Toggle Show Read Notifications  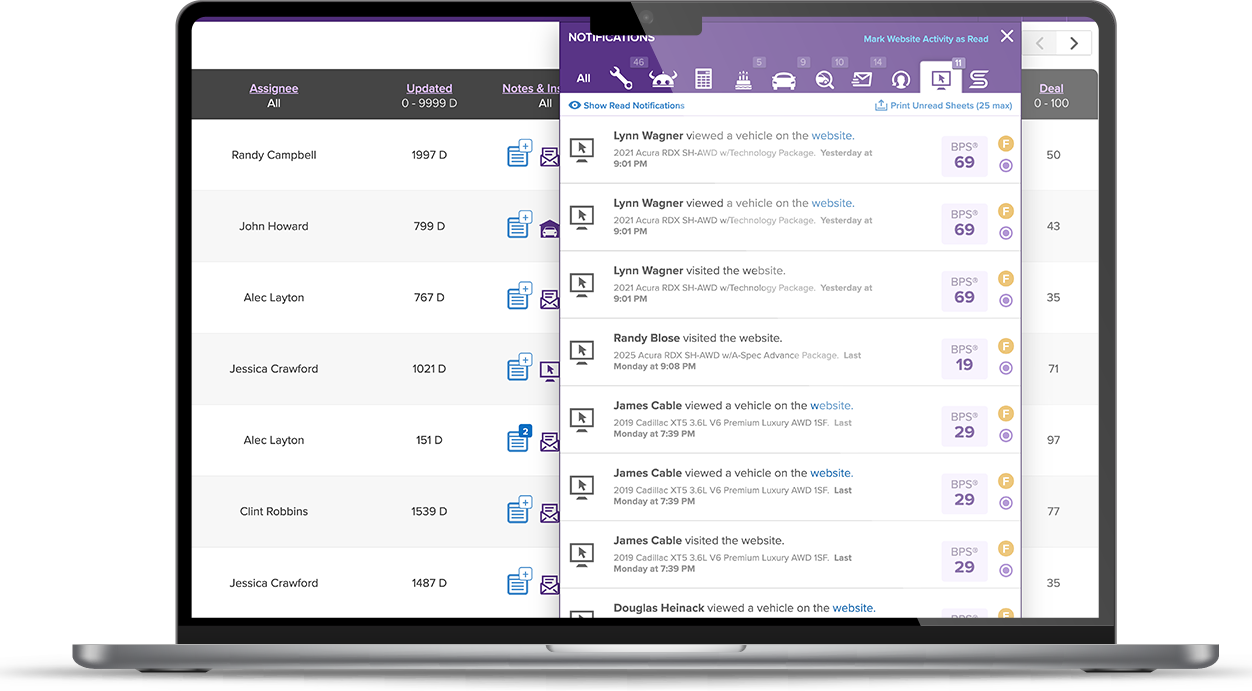click(626, 105)
